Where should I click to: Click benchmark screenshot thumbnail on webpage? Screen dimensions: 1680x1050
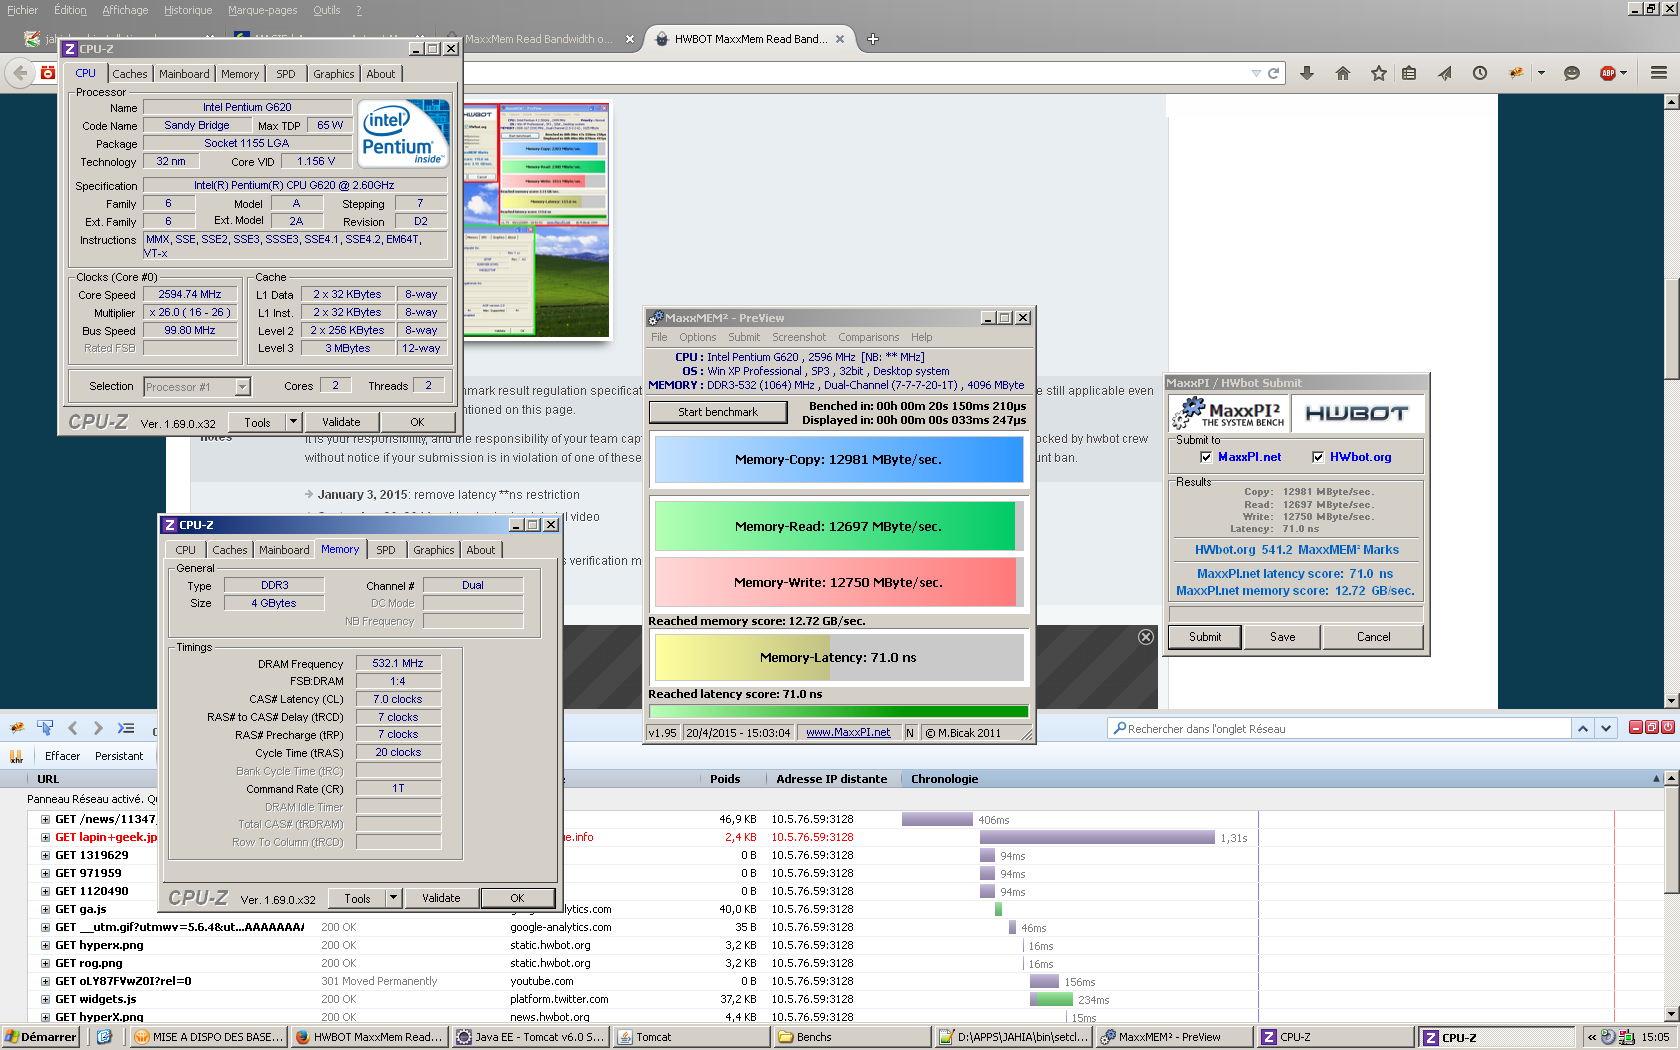coord(535,220)
